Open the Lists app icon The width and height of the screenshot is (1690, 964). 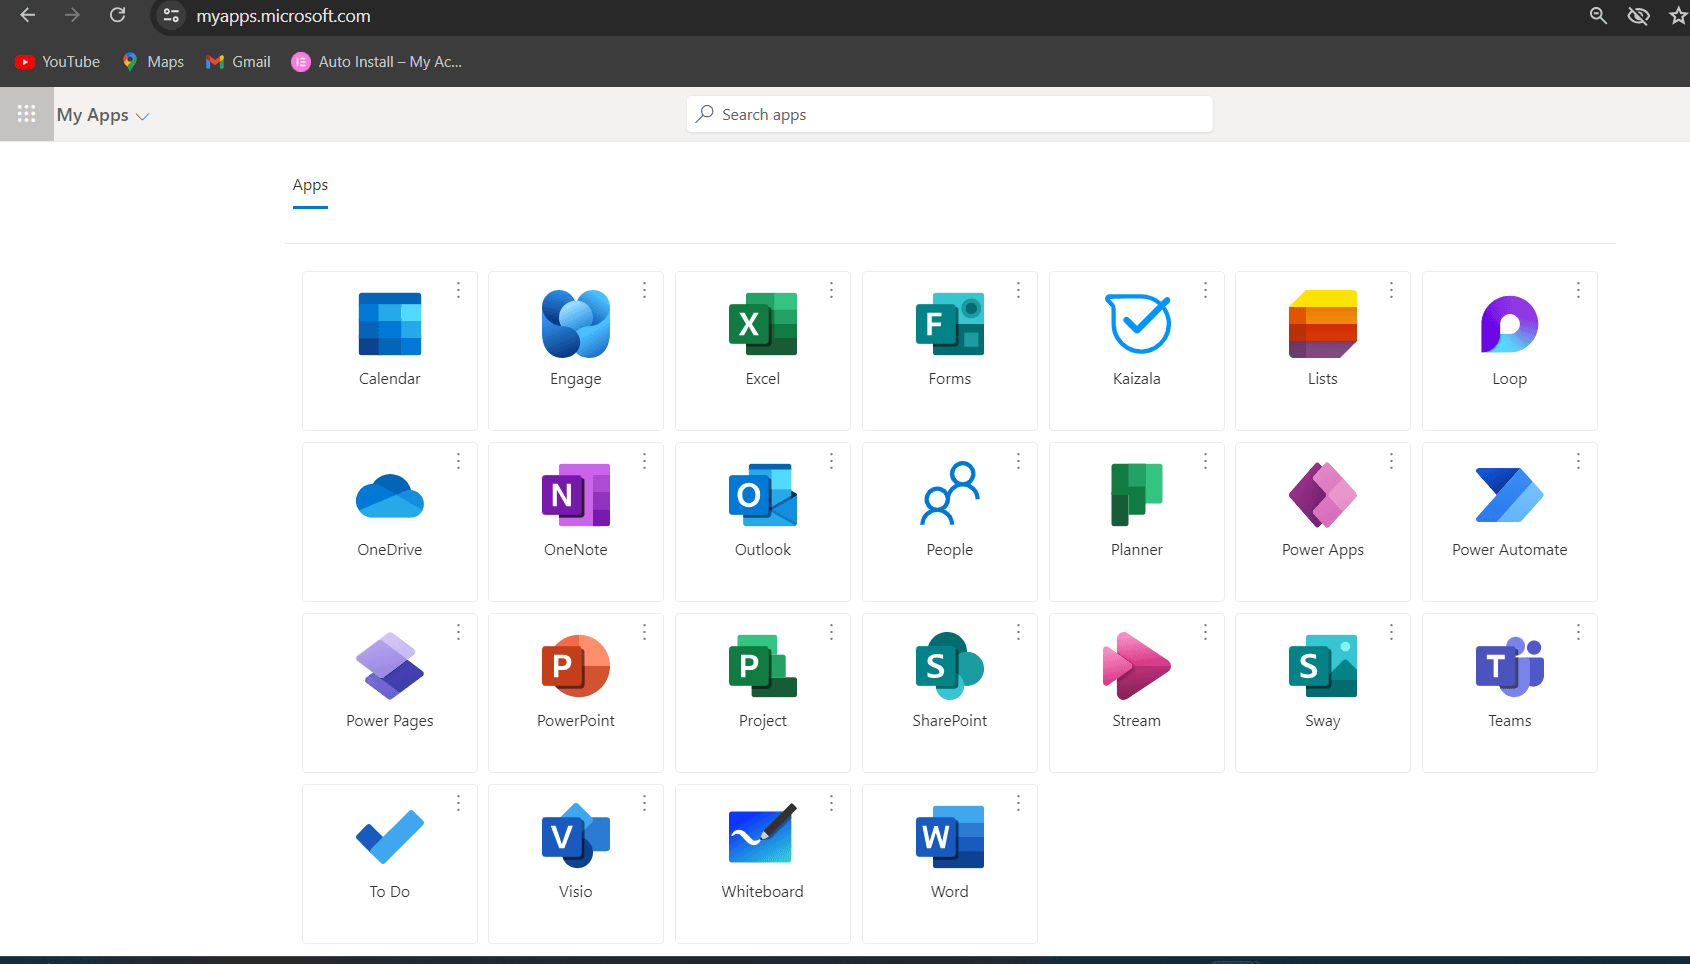coord(1323,324)
